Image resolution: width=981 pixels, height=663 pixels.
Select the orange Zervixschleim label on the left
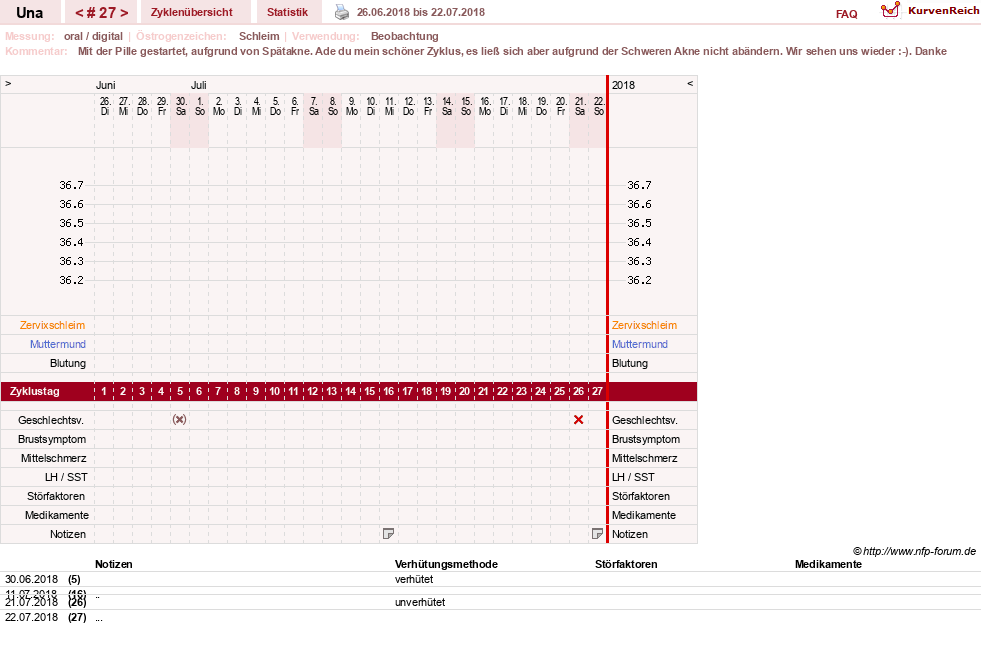(52, 325)
